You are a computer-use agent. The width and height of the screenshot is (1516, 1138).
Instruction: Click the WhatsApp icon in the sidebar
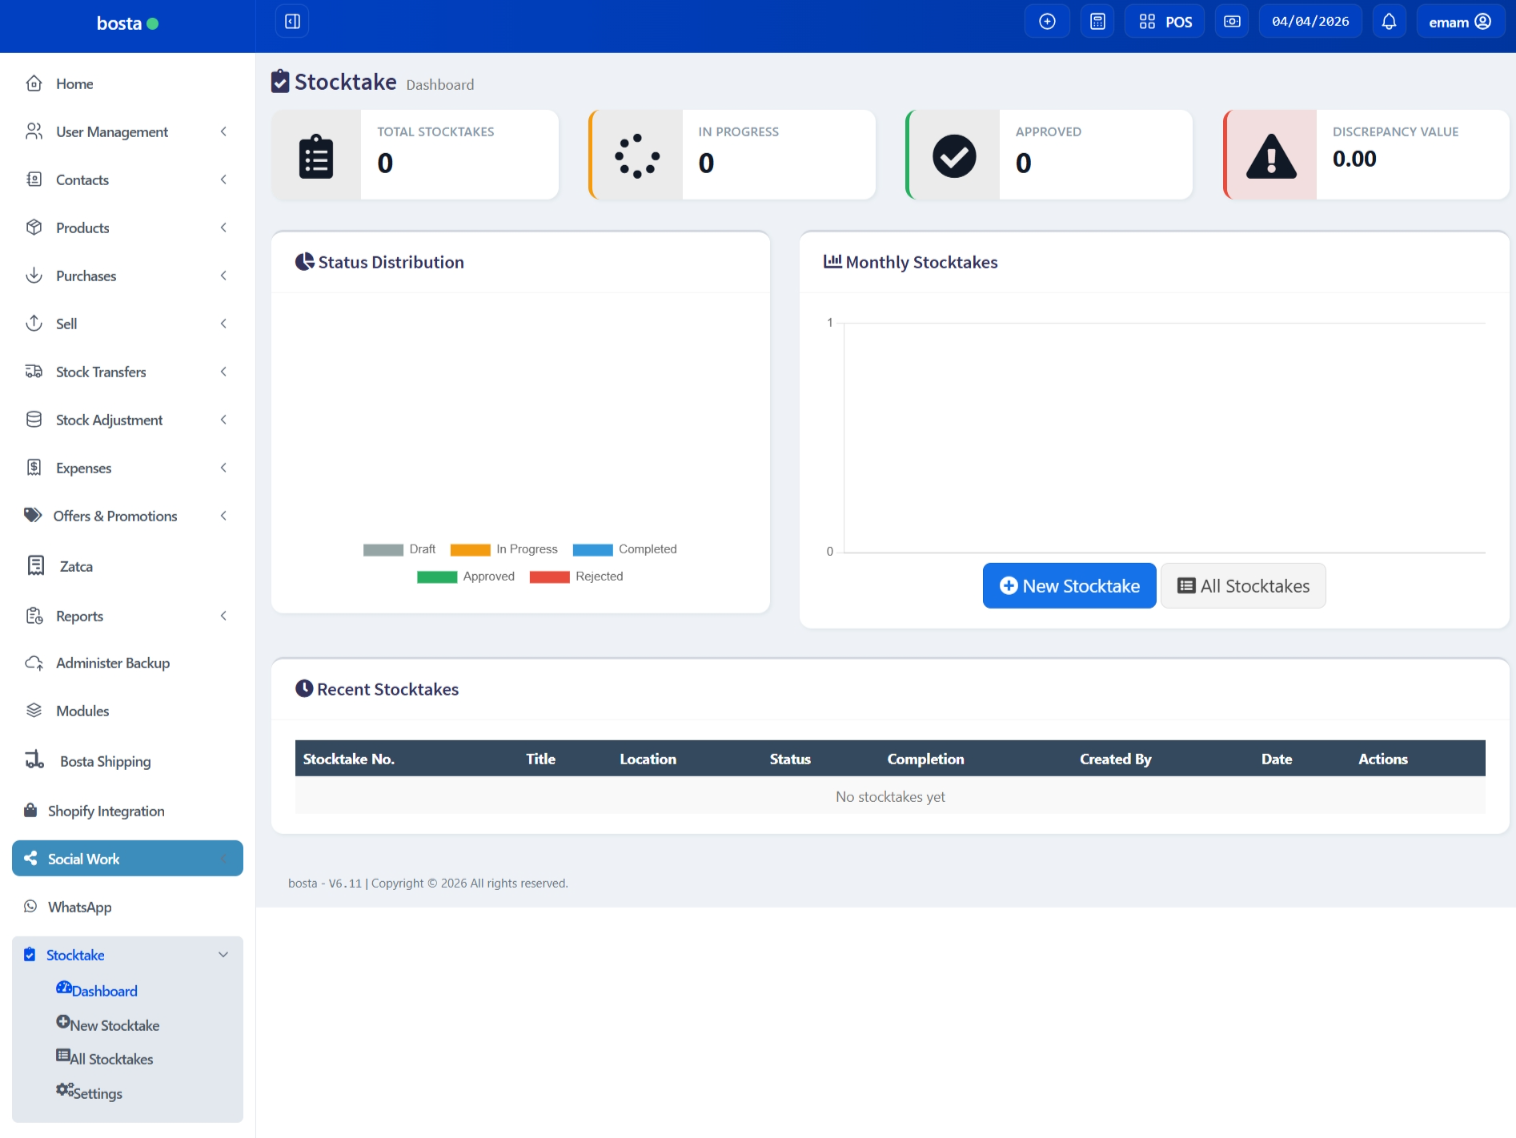point(31,907)
